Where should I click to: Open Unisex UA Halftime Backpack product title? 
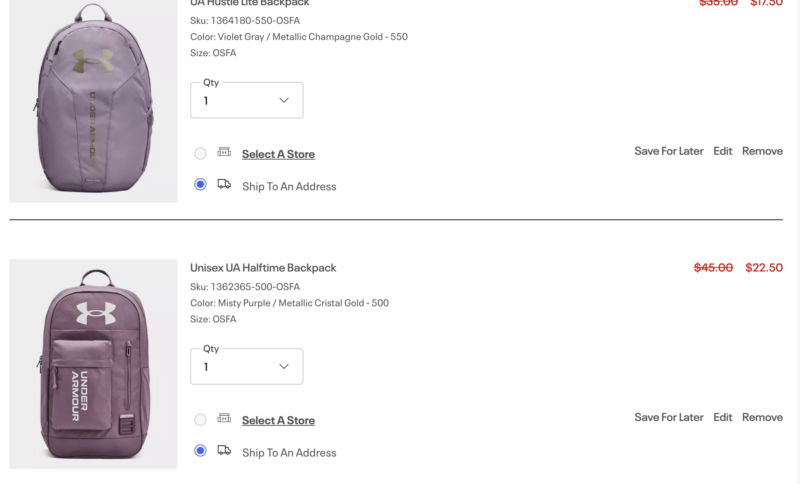(263, 268)
